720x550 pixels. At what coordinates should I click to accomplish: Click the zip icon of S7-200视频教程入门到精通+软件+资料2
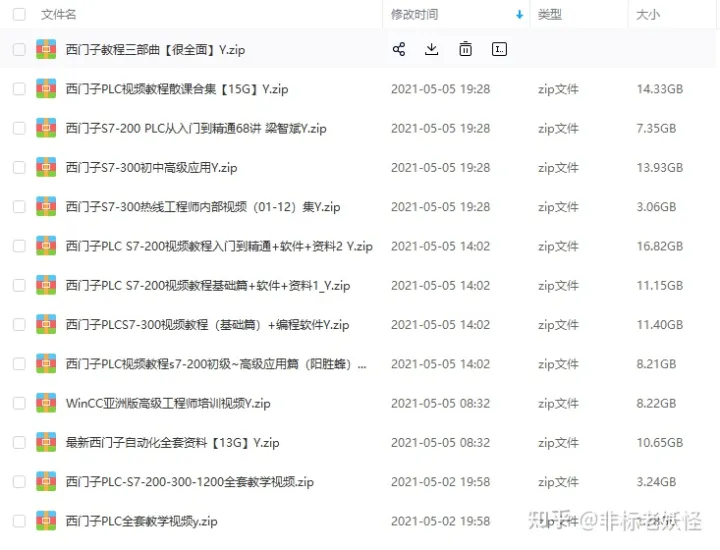[x=46, y=246]
